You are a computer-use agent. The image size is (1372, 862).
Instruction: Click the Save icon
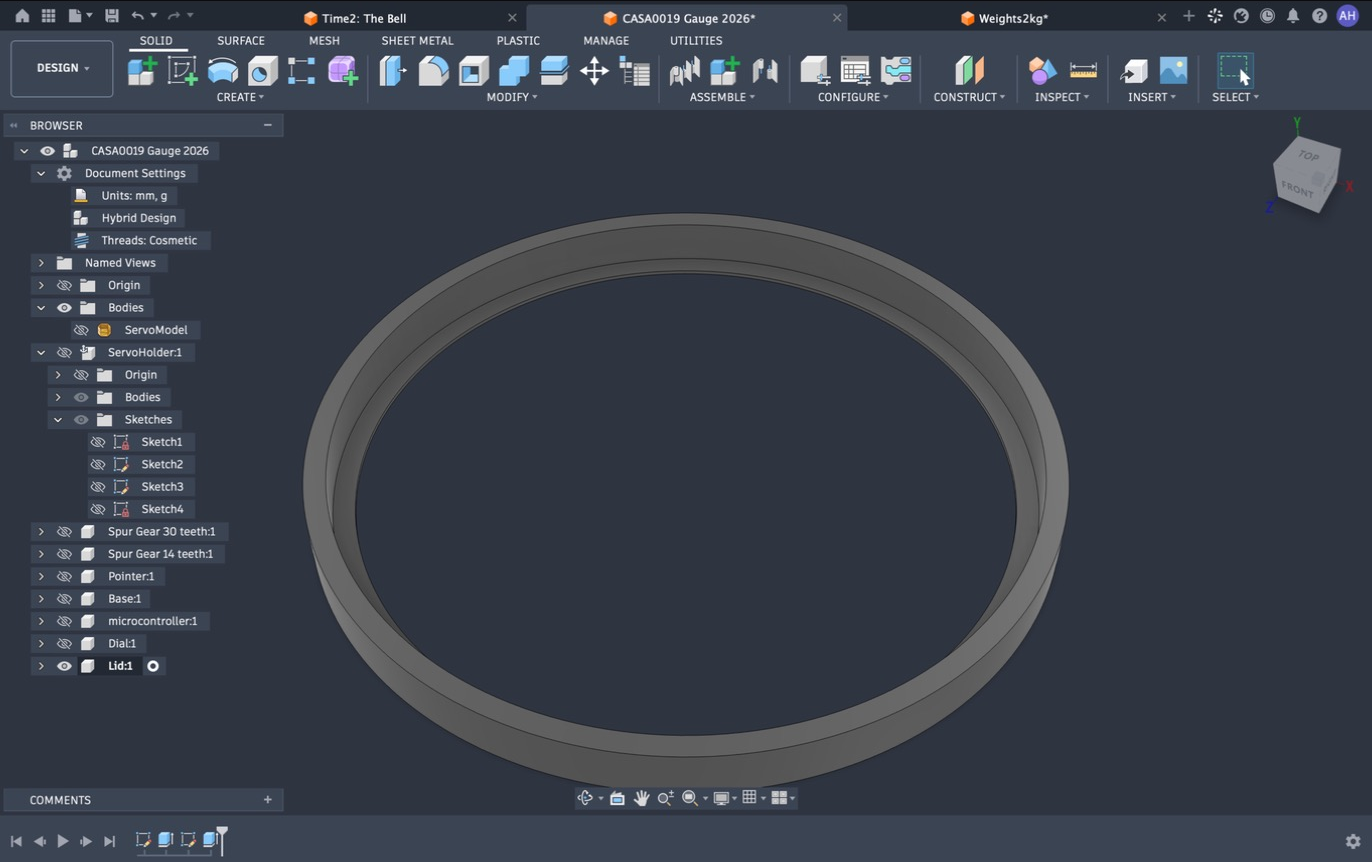111,16
